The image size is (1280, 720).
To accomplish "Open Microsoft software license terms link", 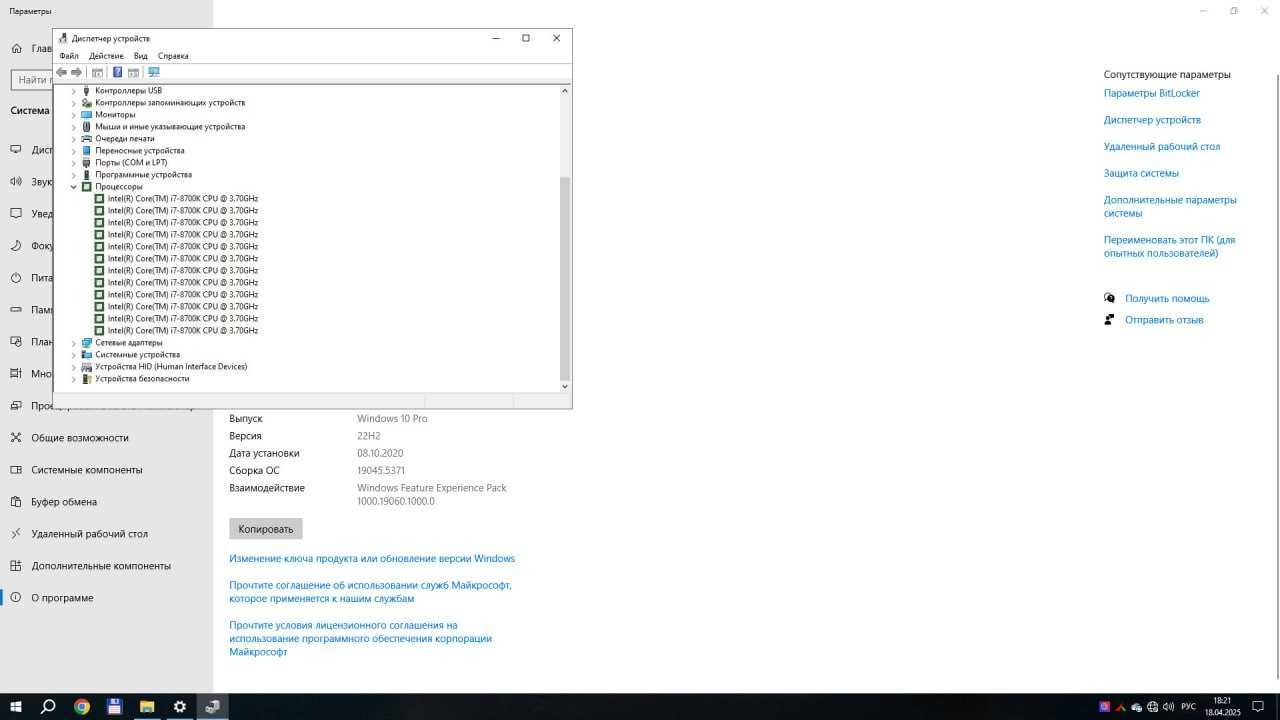I will click(x=360, y=638).
